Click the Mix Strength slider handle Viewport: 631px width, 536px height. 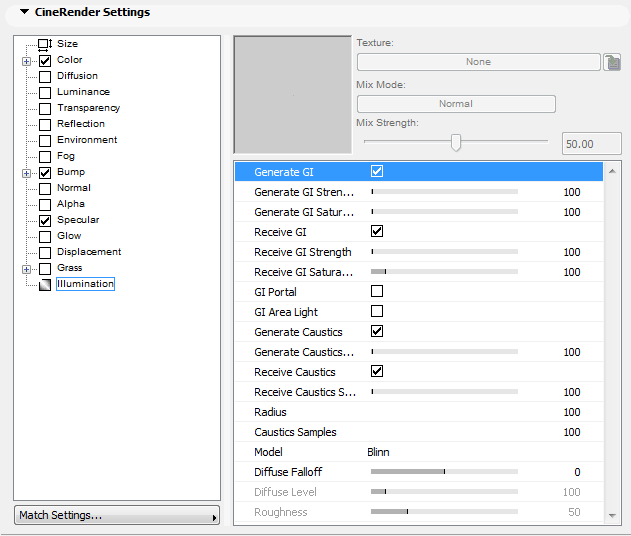(x=456, y=142)
